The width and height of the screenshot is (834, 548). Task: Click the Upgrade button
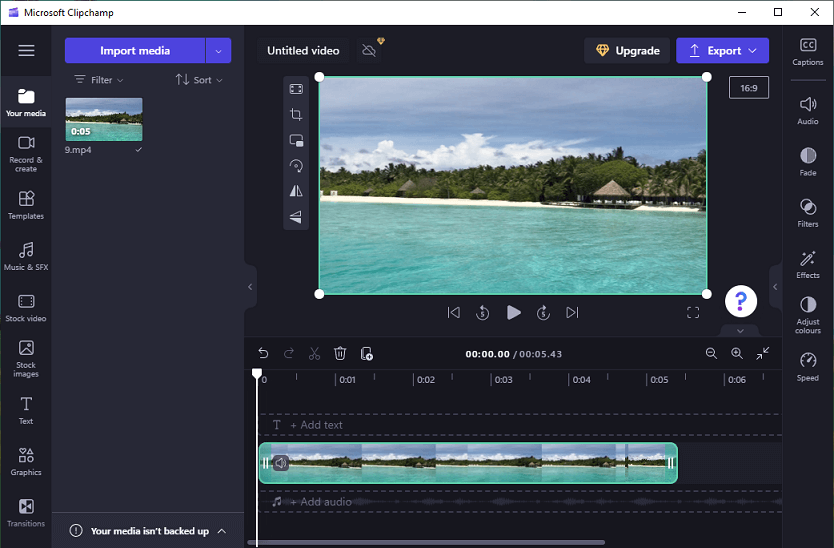(x=627, y=51)
